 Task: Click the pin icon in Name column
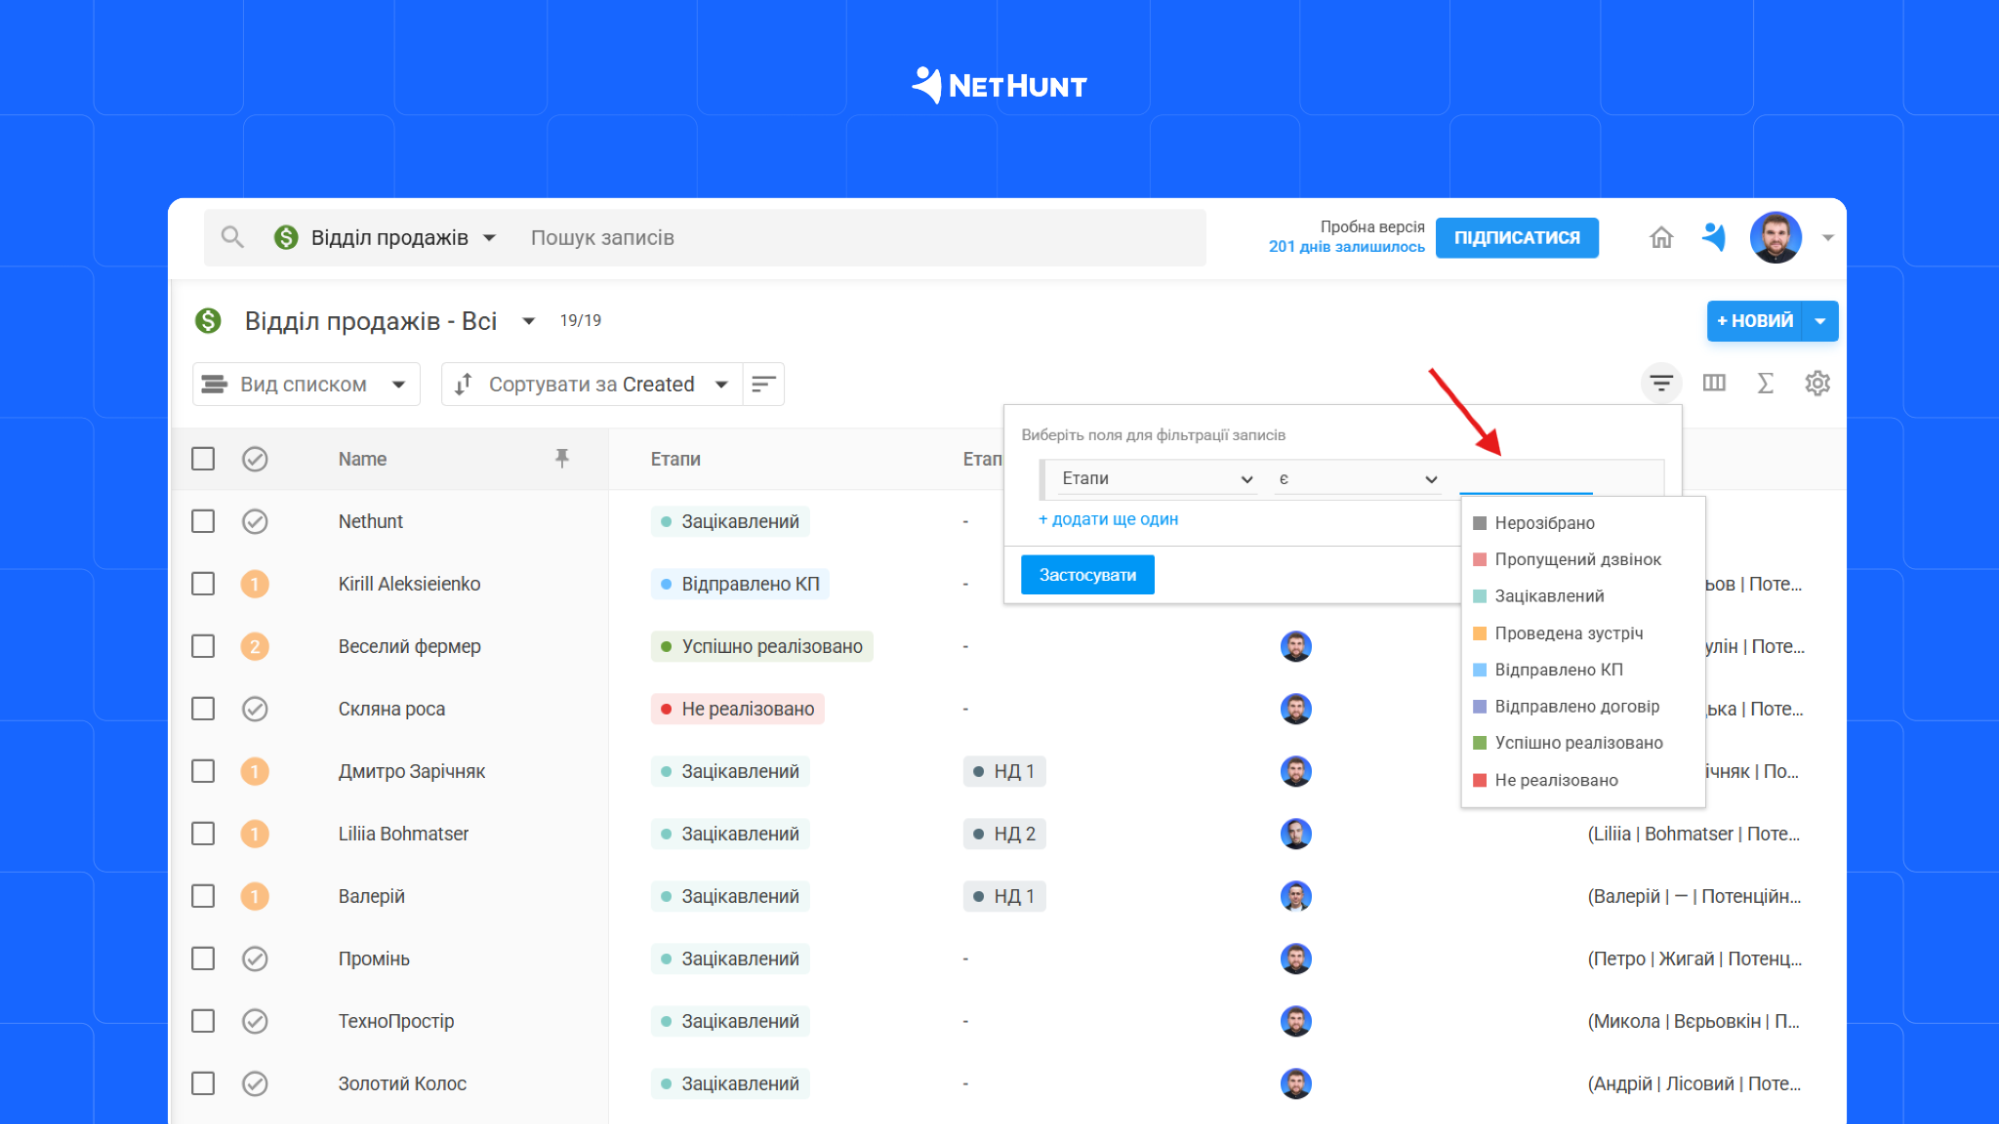tap(562, 458)
